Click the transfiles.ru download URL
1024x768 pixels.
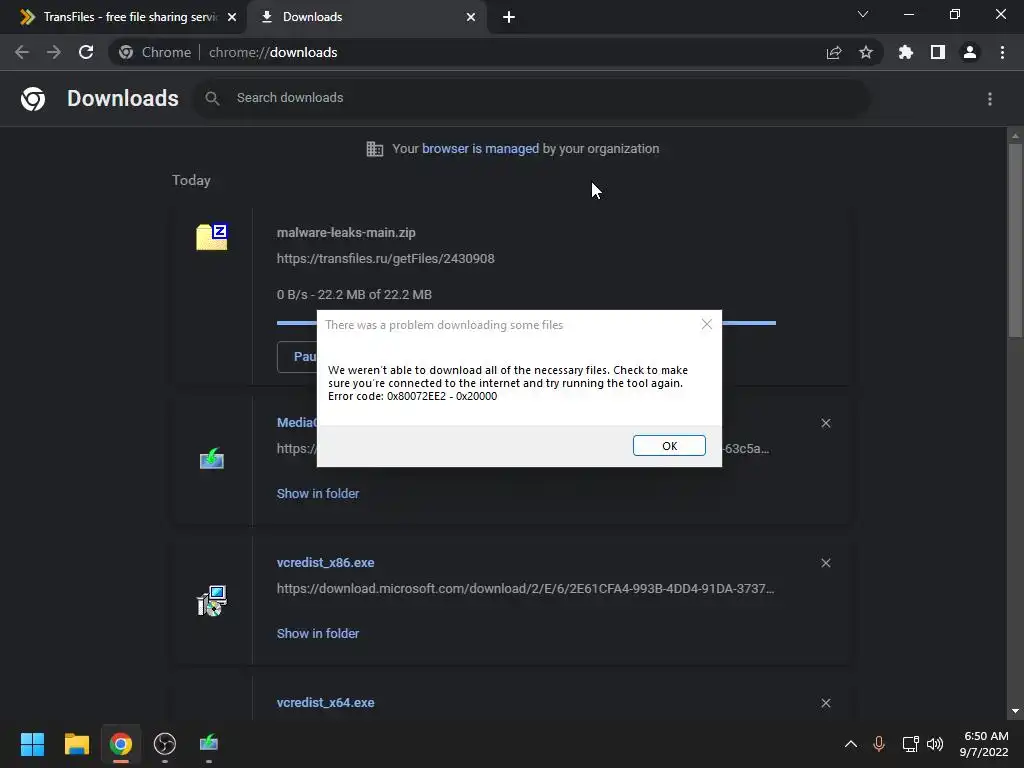tap(385, 259)
